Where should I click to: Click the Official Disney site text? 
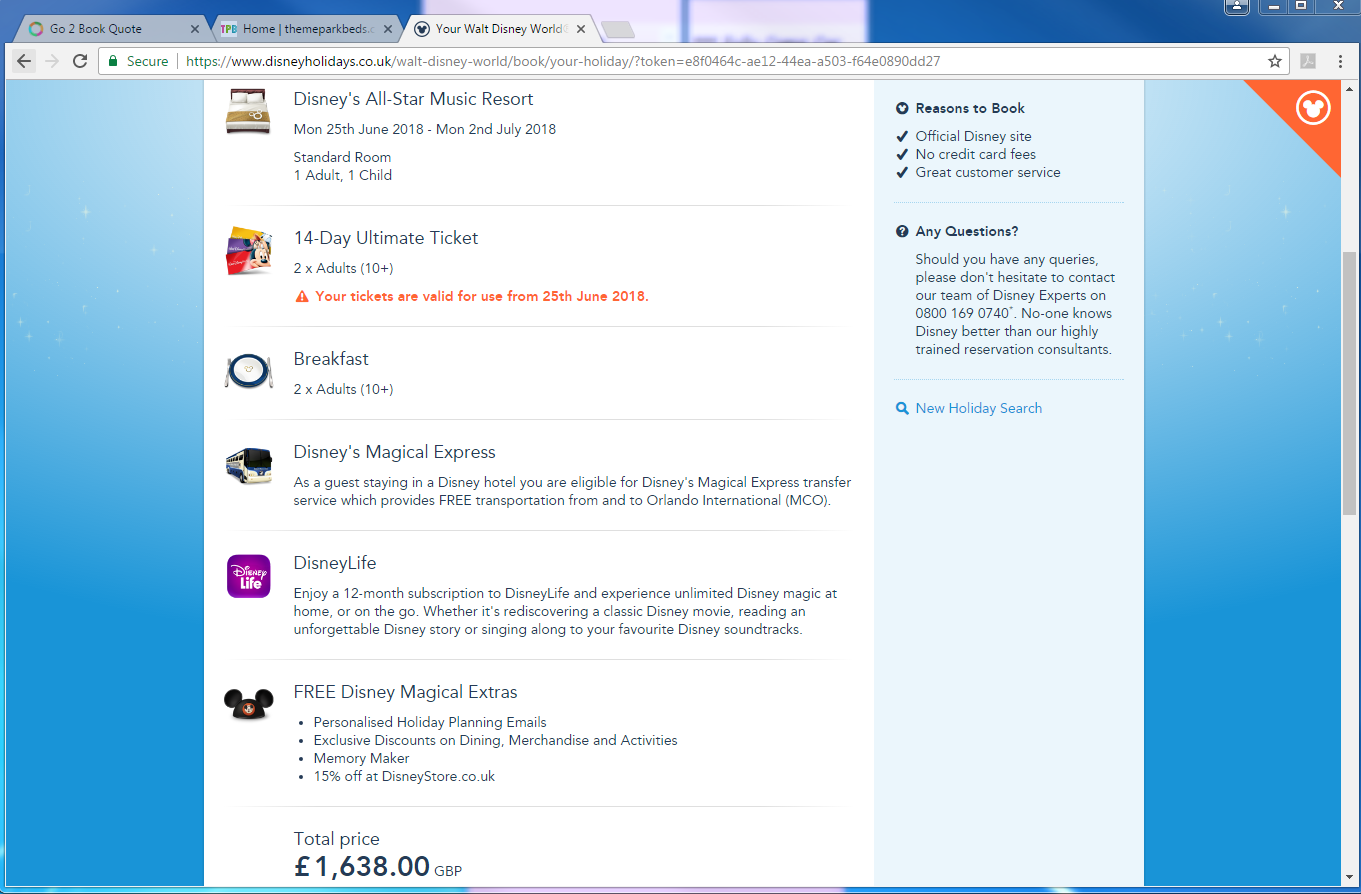pyautogui.click(x=973, y=136)
